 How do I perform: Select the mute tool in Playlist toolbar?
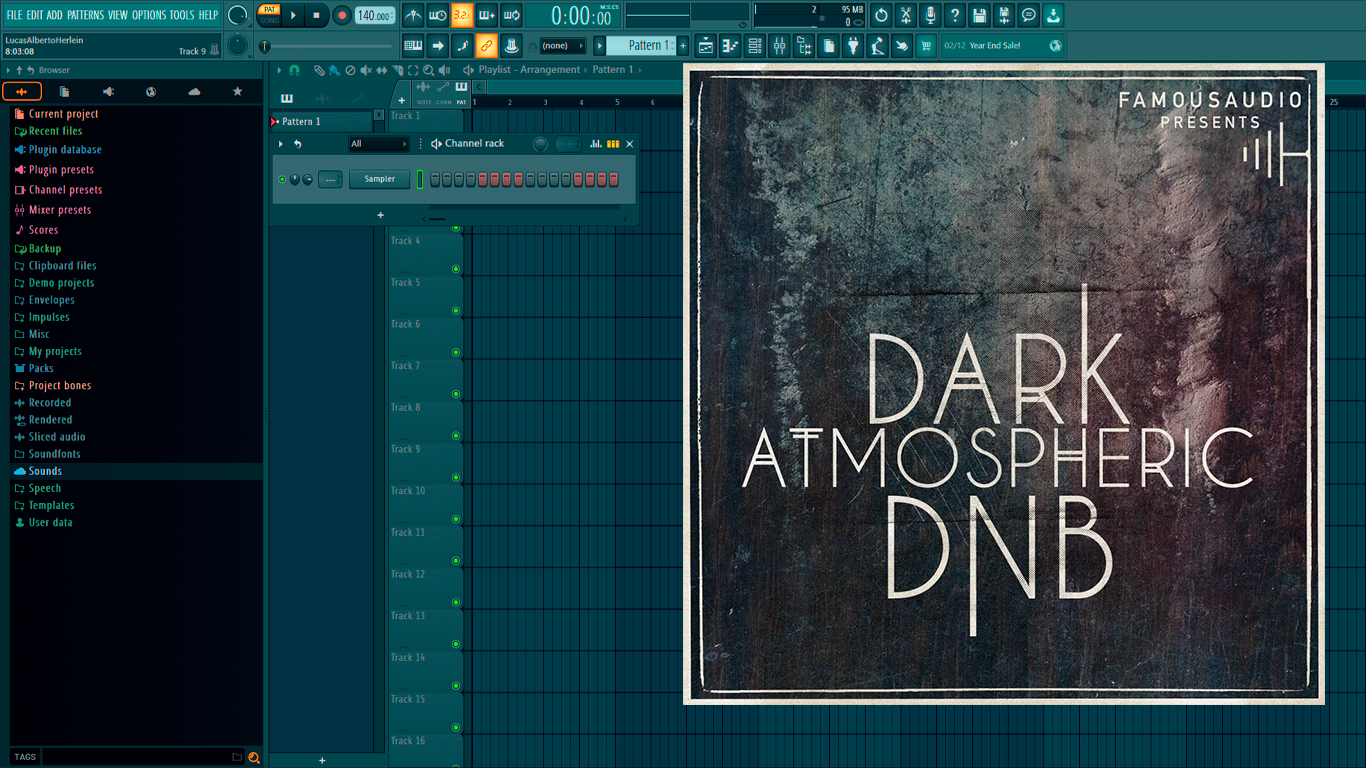[366, 70]
